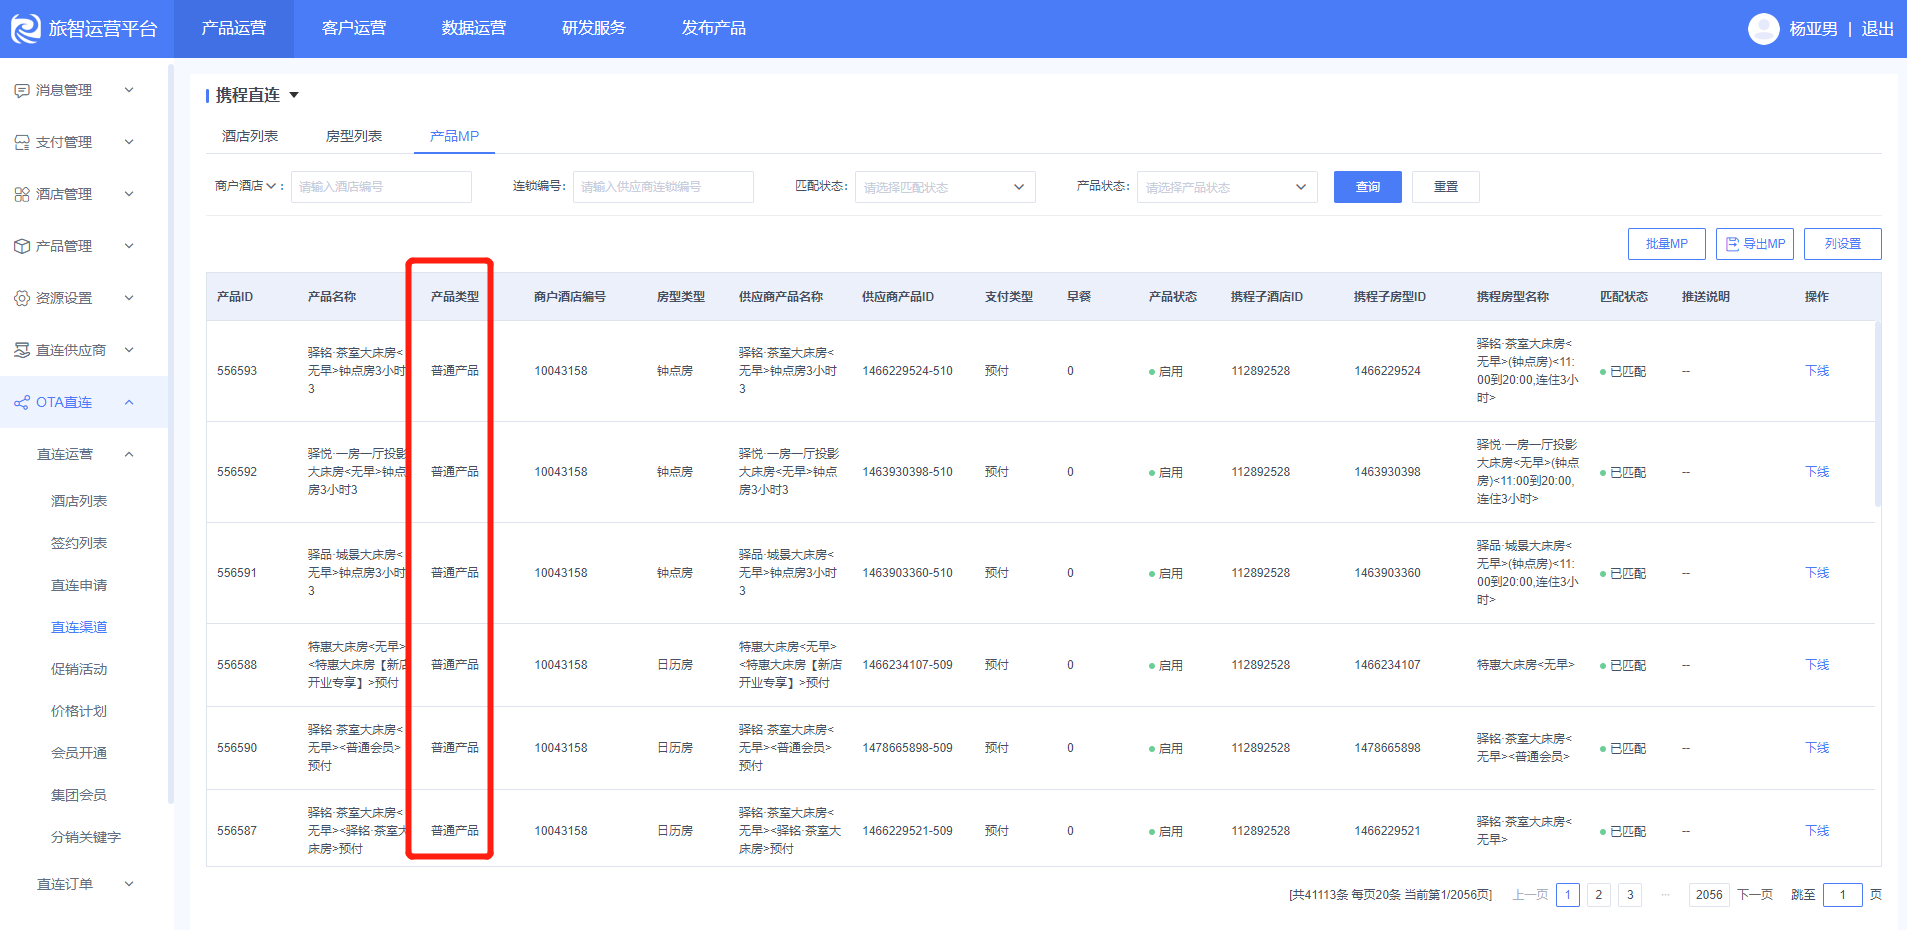Screen dimensions: 1907x930
Task: Click the 查询 search button
Action: coord(1368,187)
